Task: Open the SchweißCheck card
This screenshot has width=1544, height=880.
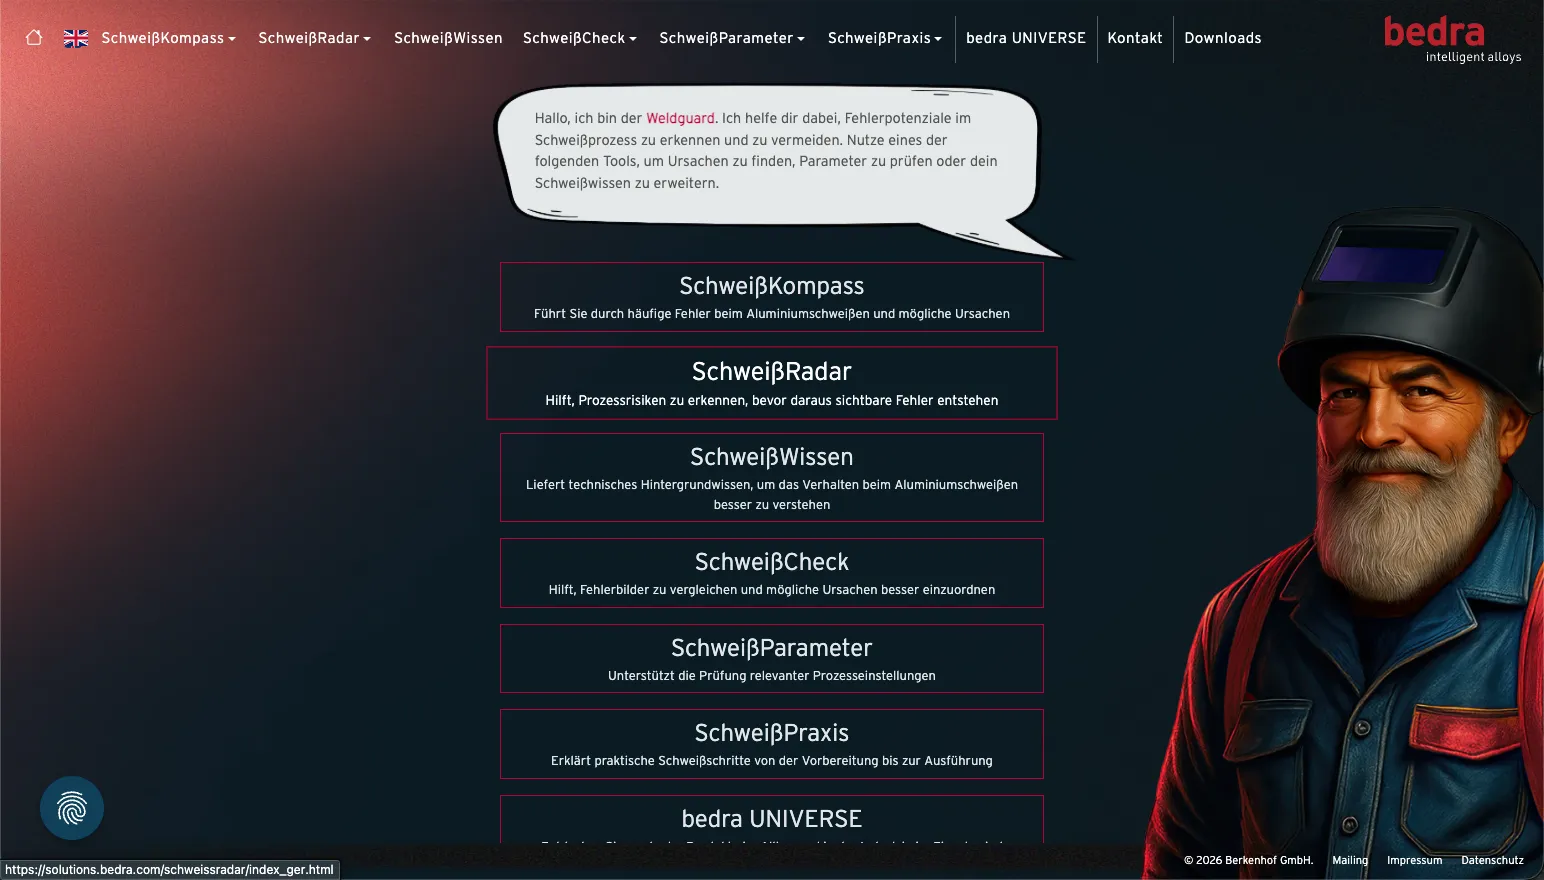Action: click(x=772, y=573)
